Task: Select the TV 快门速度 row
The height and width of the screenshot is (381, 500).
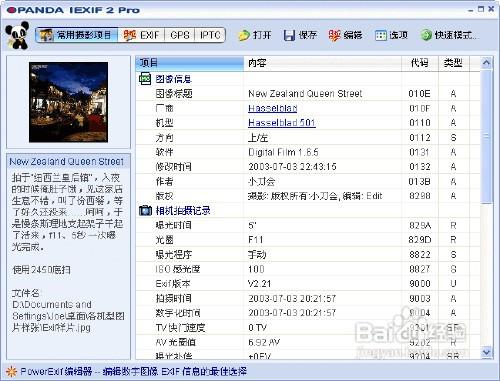Action: click(308, 328)
